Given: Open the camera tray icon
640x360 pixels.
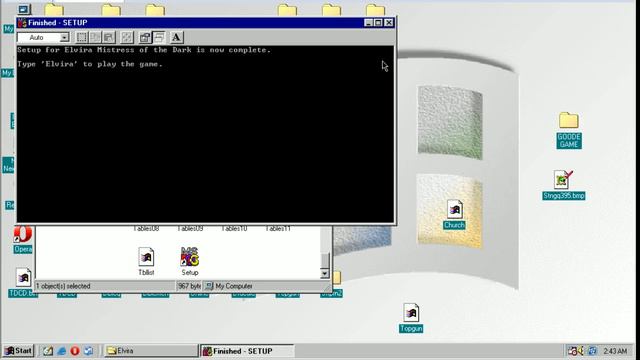Looking at the screenshot, I should tap(572, 351).
